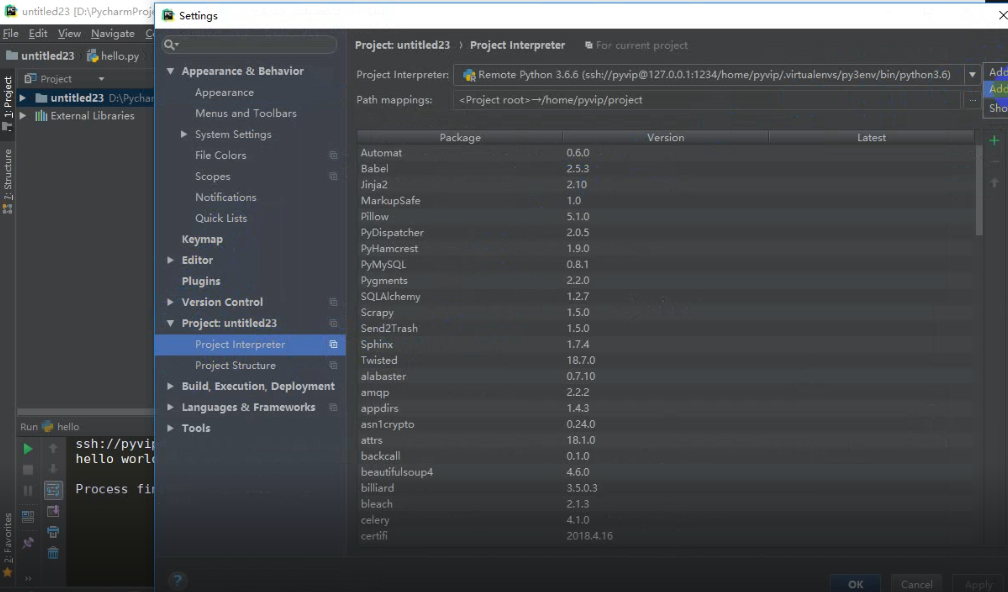Select Notifications settings page
Image resolution: width=1008 pixels, height=592 pixels.
(226, 197)
